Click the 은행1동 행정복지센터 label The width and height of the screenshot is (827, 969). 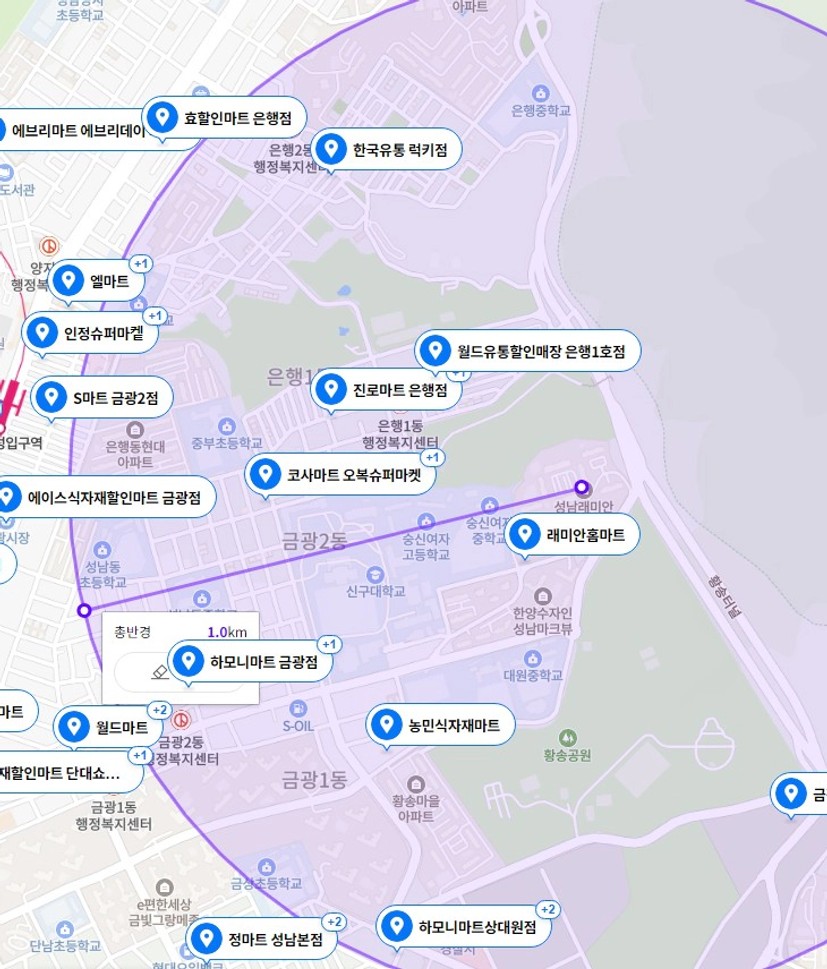coord(401,434)
